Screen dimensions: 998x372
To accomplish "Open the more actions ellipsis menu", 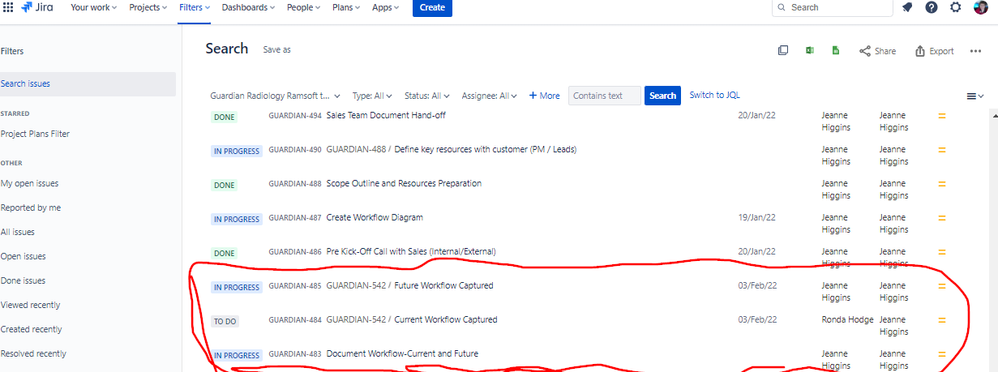I will click(976, 51).
